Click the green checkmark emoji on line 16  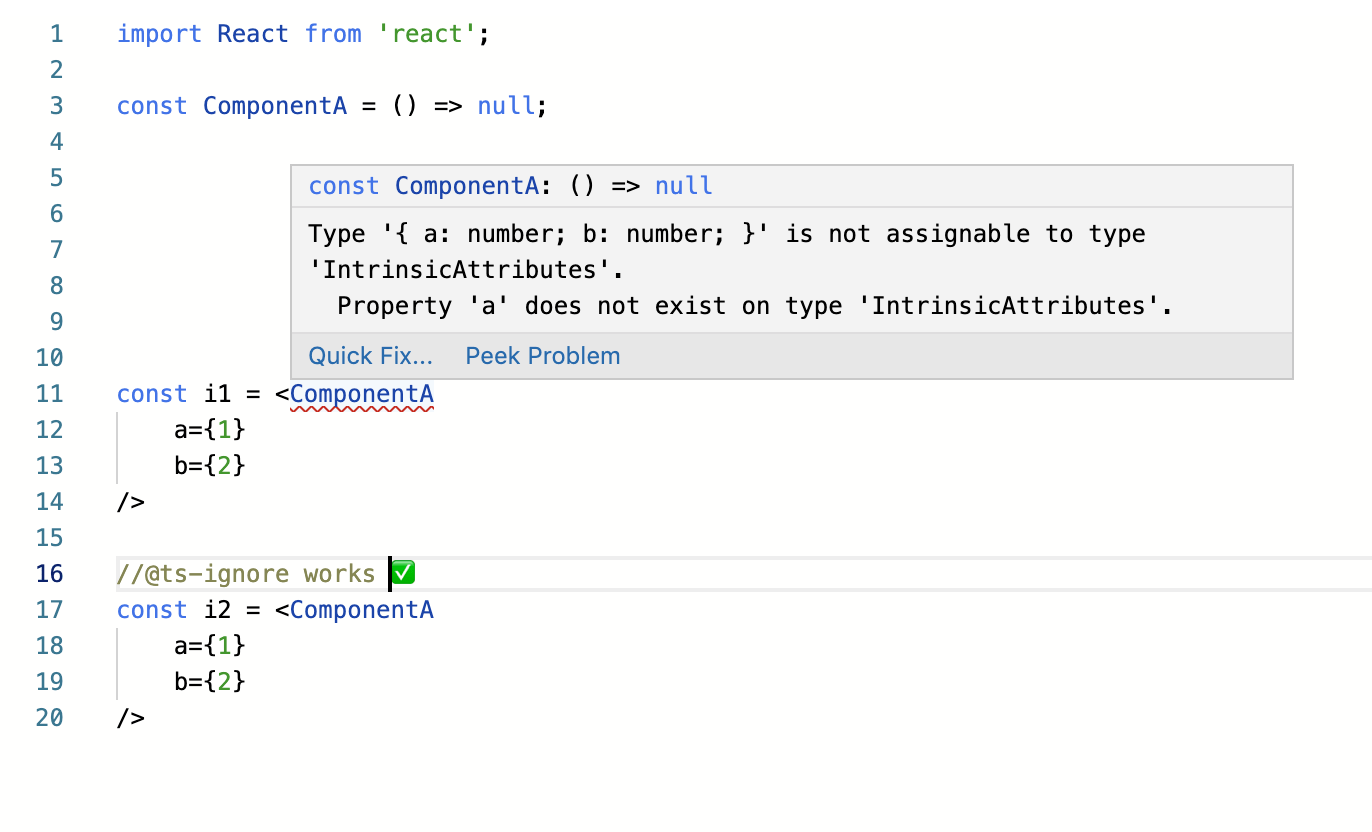click(401, 572)
